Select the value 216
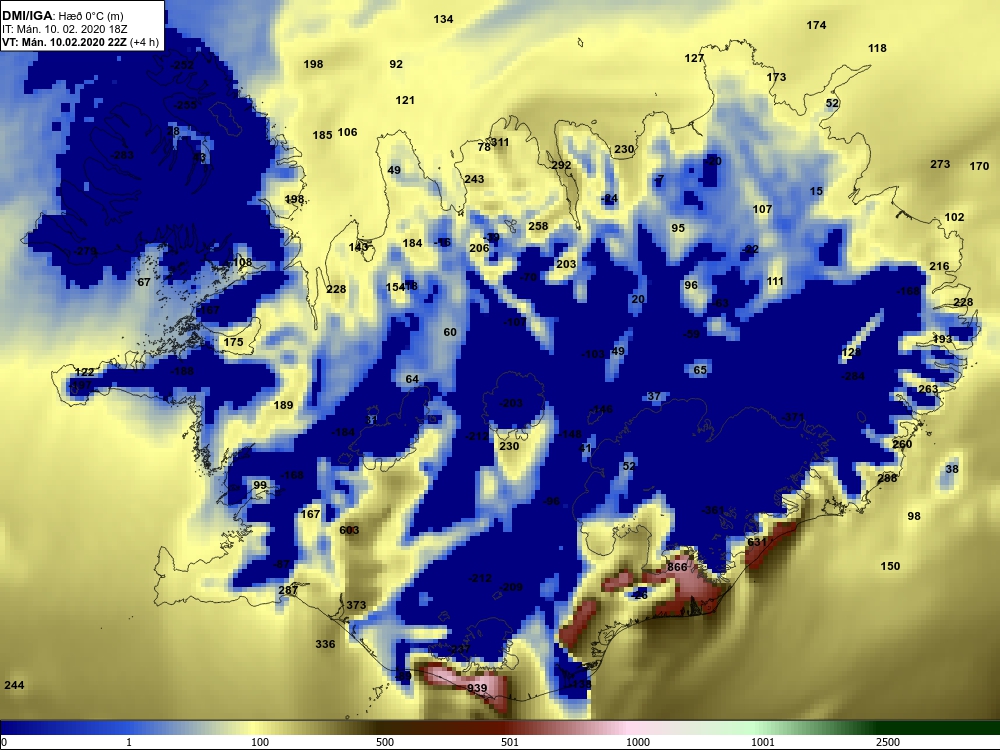This screenshot has height=750, width=1000. [939, 266]
